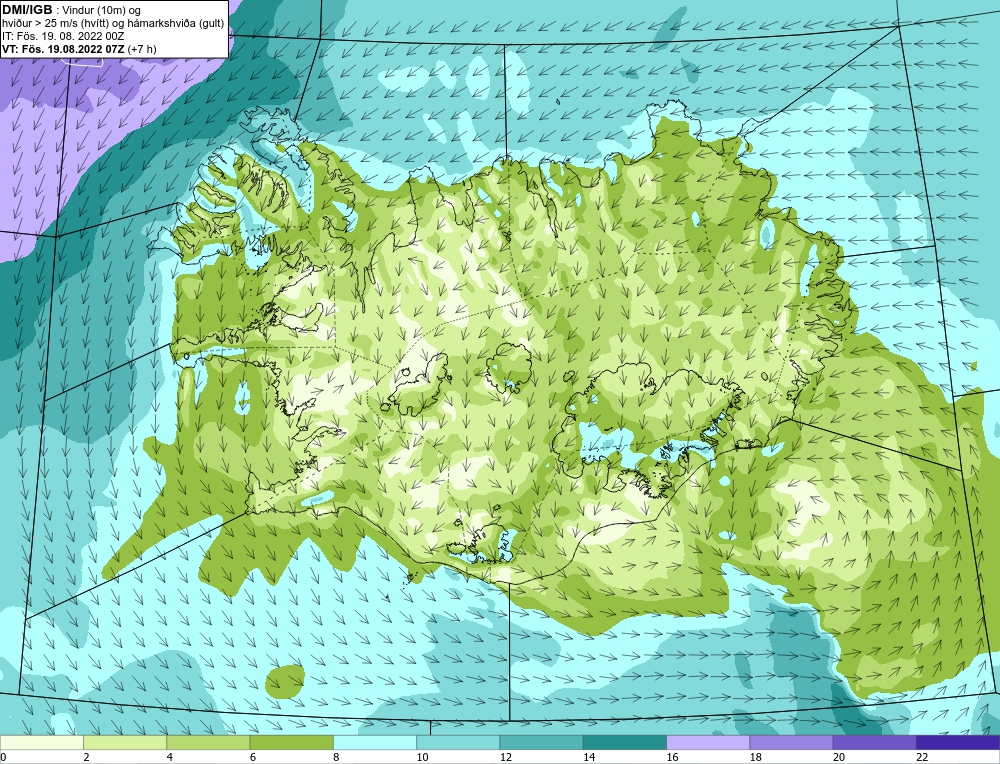Click the scale label "2"

(x=86, y=757)
